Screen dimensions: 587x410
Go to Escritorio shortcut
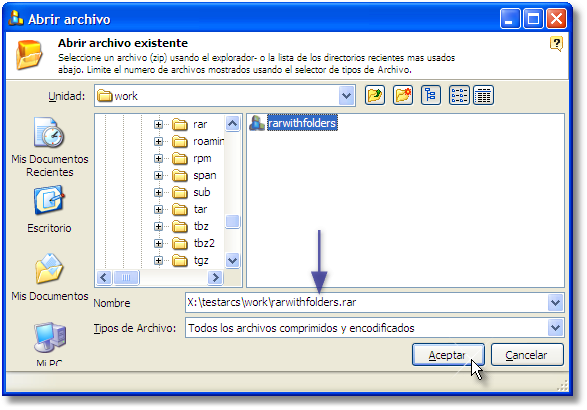click(x=49, y=210)
